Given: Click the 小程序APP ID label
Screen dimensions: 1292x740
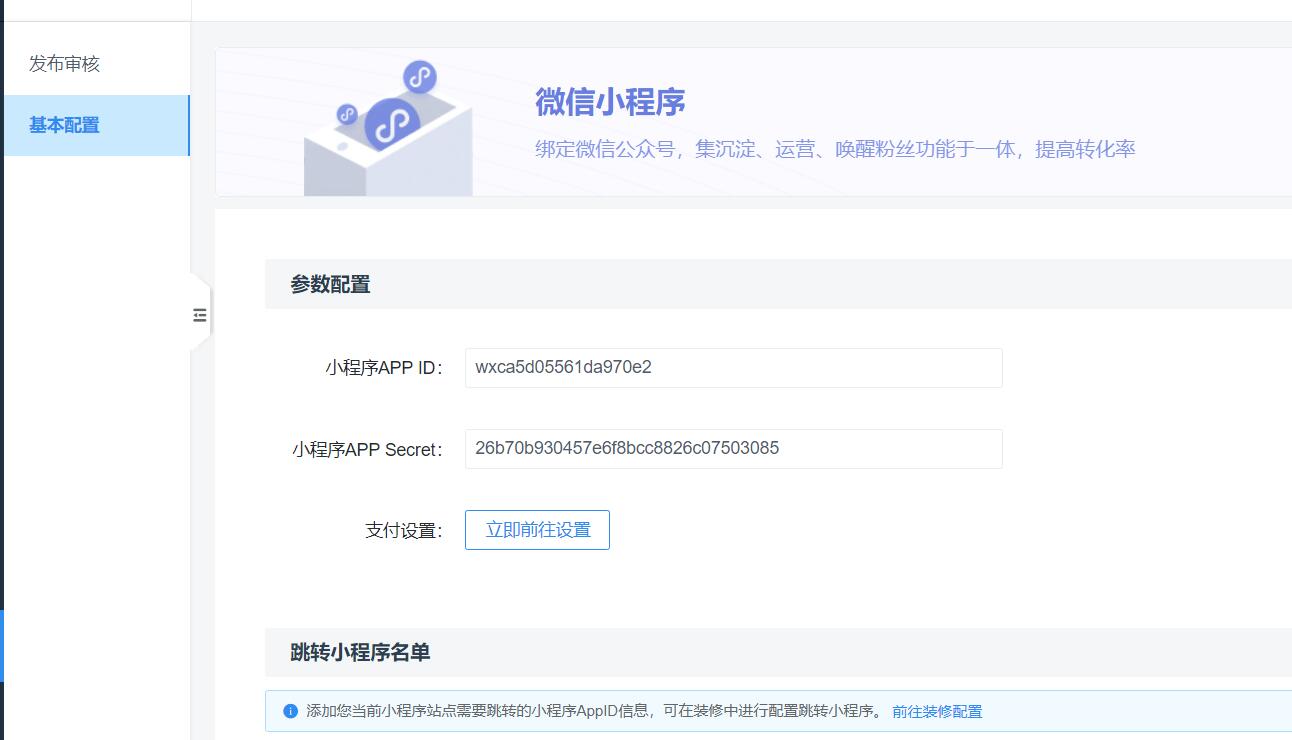Looking at the screenshot, I should (x=383, y=368).
